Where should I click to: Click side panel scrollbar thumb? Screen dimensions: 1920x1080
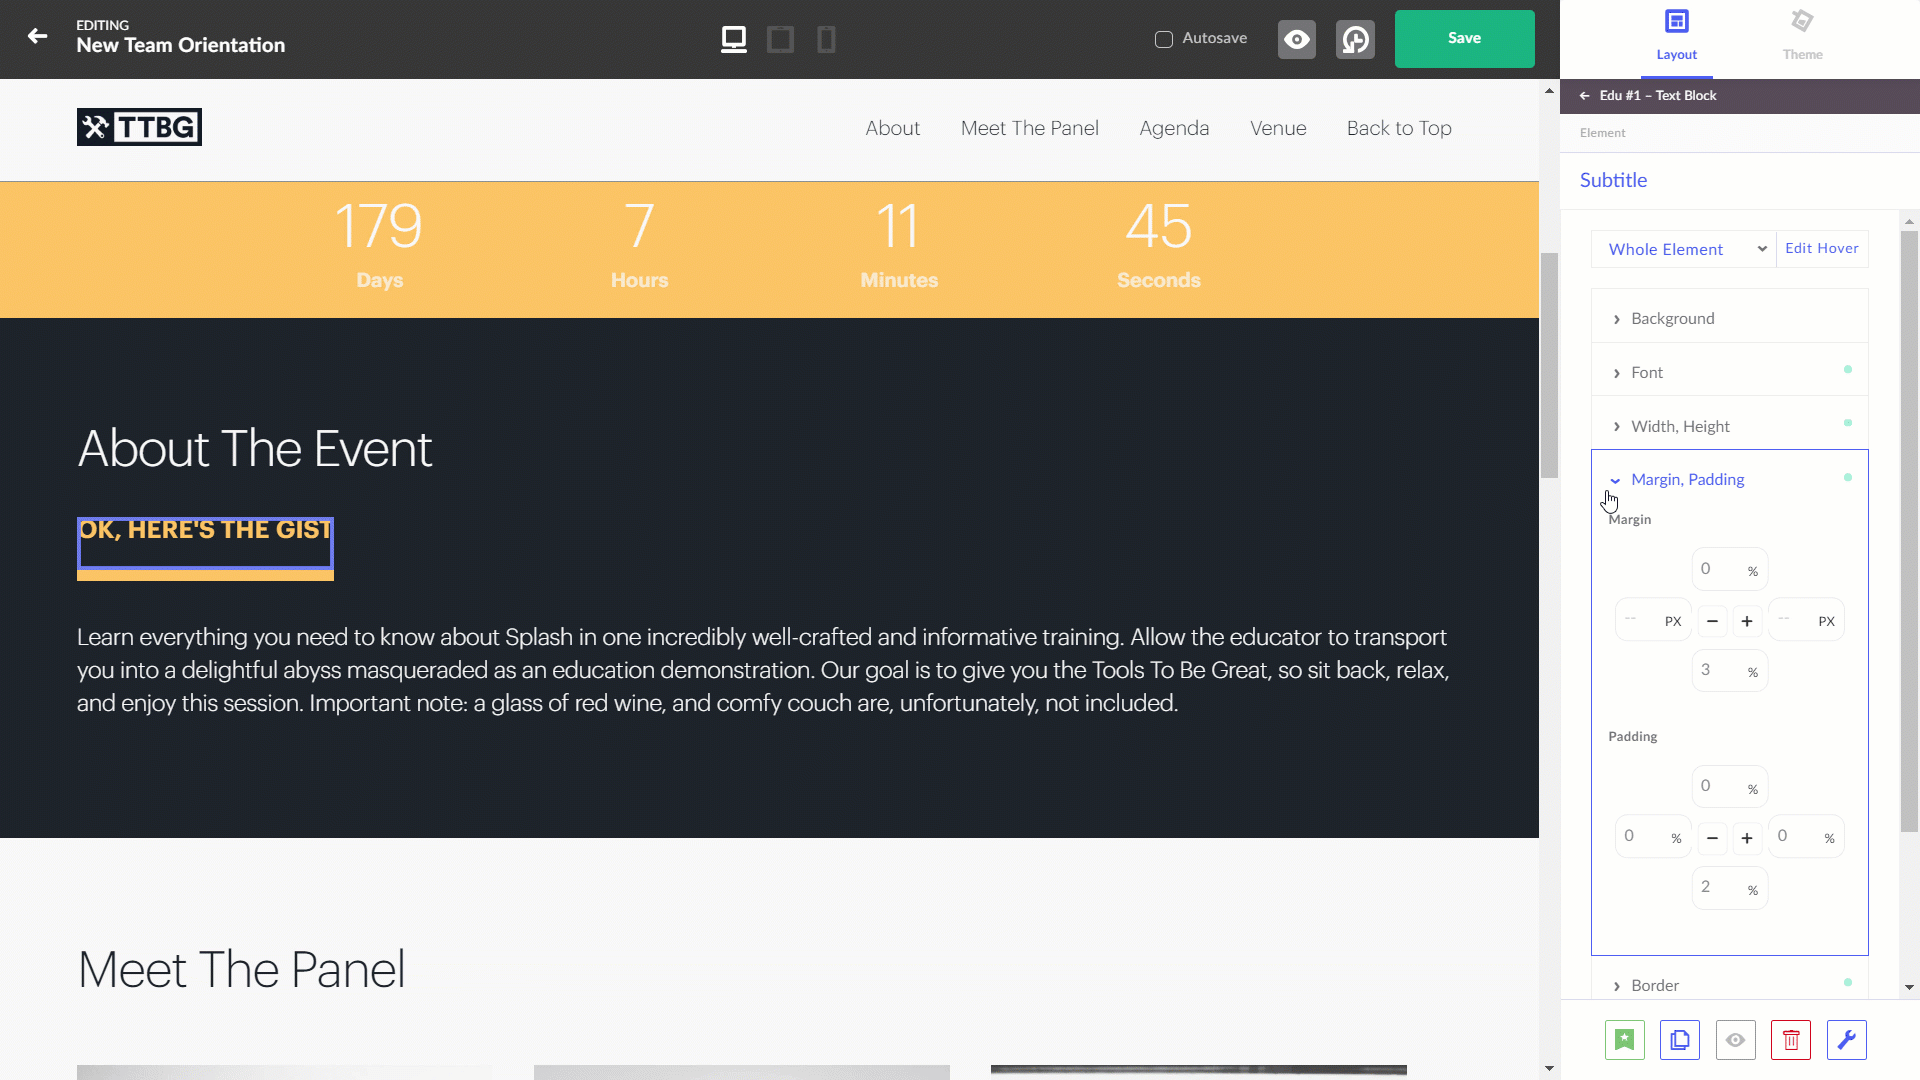pos(1909,531)
